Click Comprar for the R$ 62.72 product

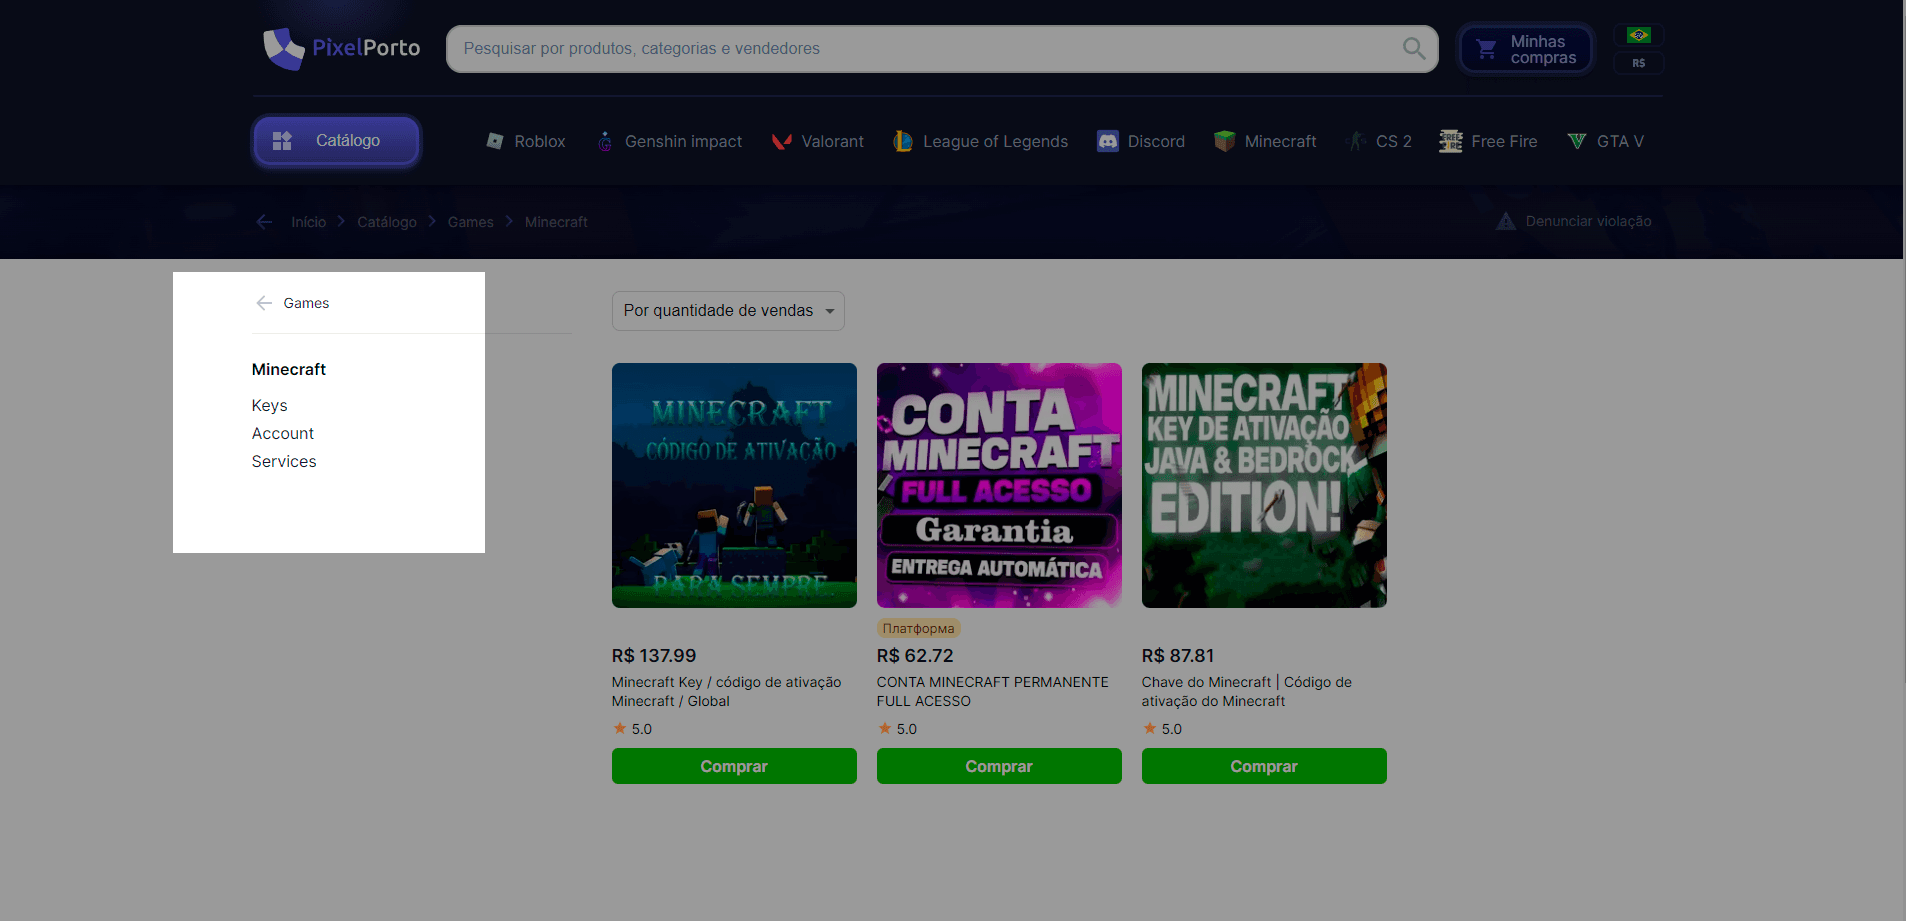(999, 766)
